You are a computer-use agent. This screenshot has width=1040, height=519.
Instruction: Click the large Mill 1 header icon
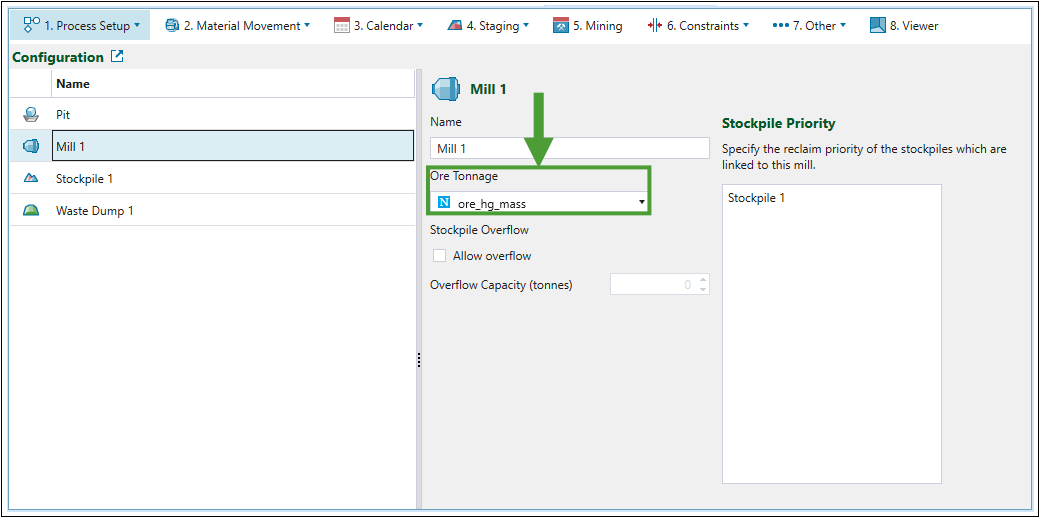tap(446, 89)
